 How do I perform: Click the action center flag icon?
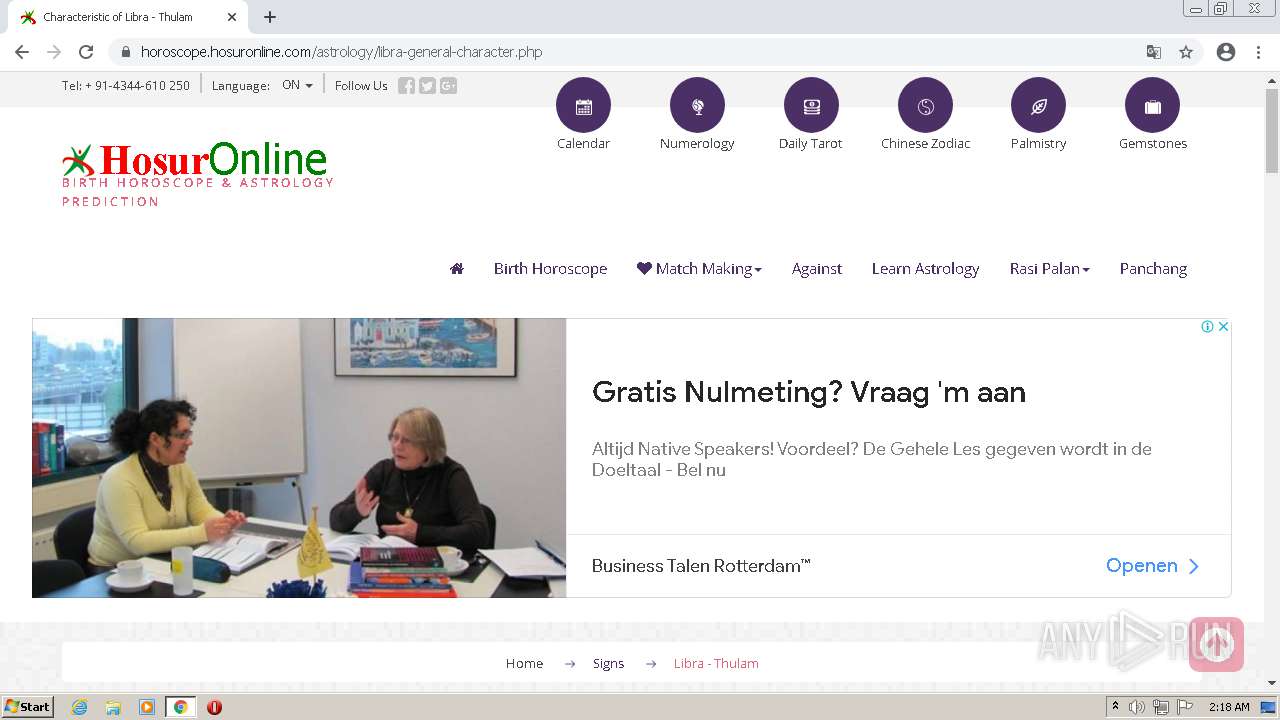point(1185,707)
